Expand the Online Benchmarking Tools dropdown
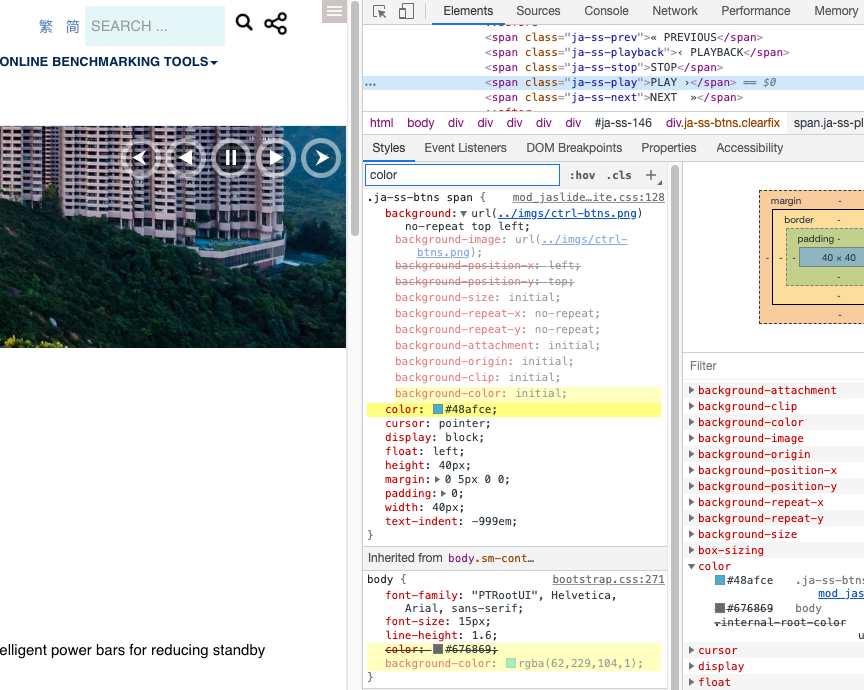 click(x=109, y=62)
